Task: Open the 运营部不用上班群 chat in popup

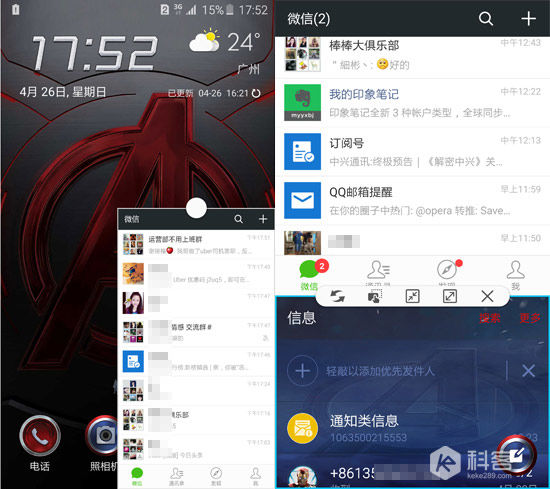Action: click(196, 244)
